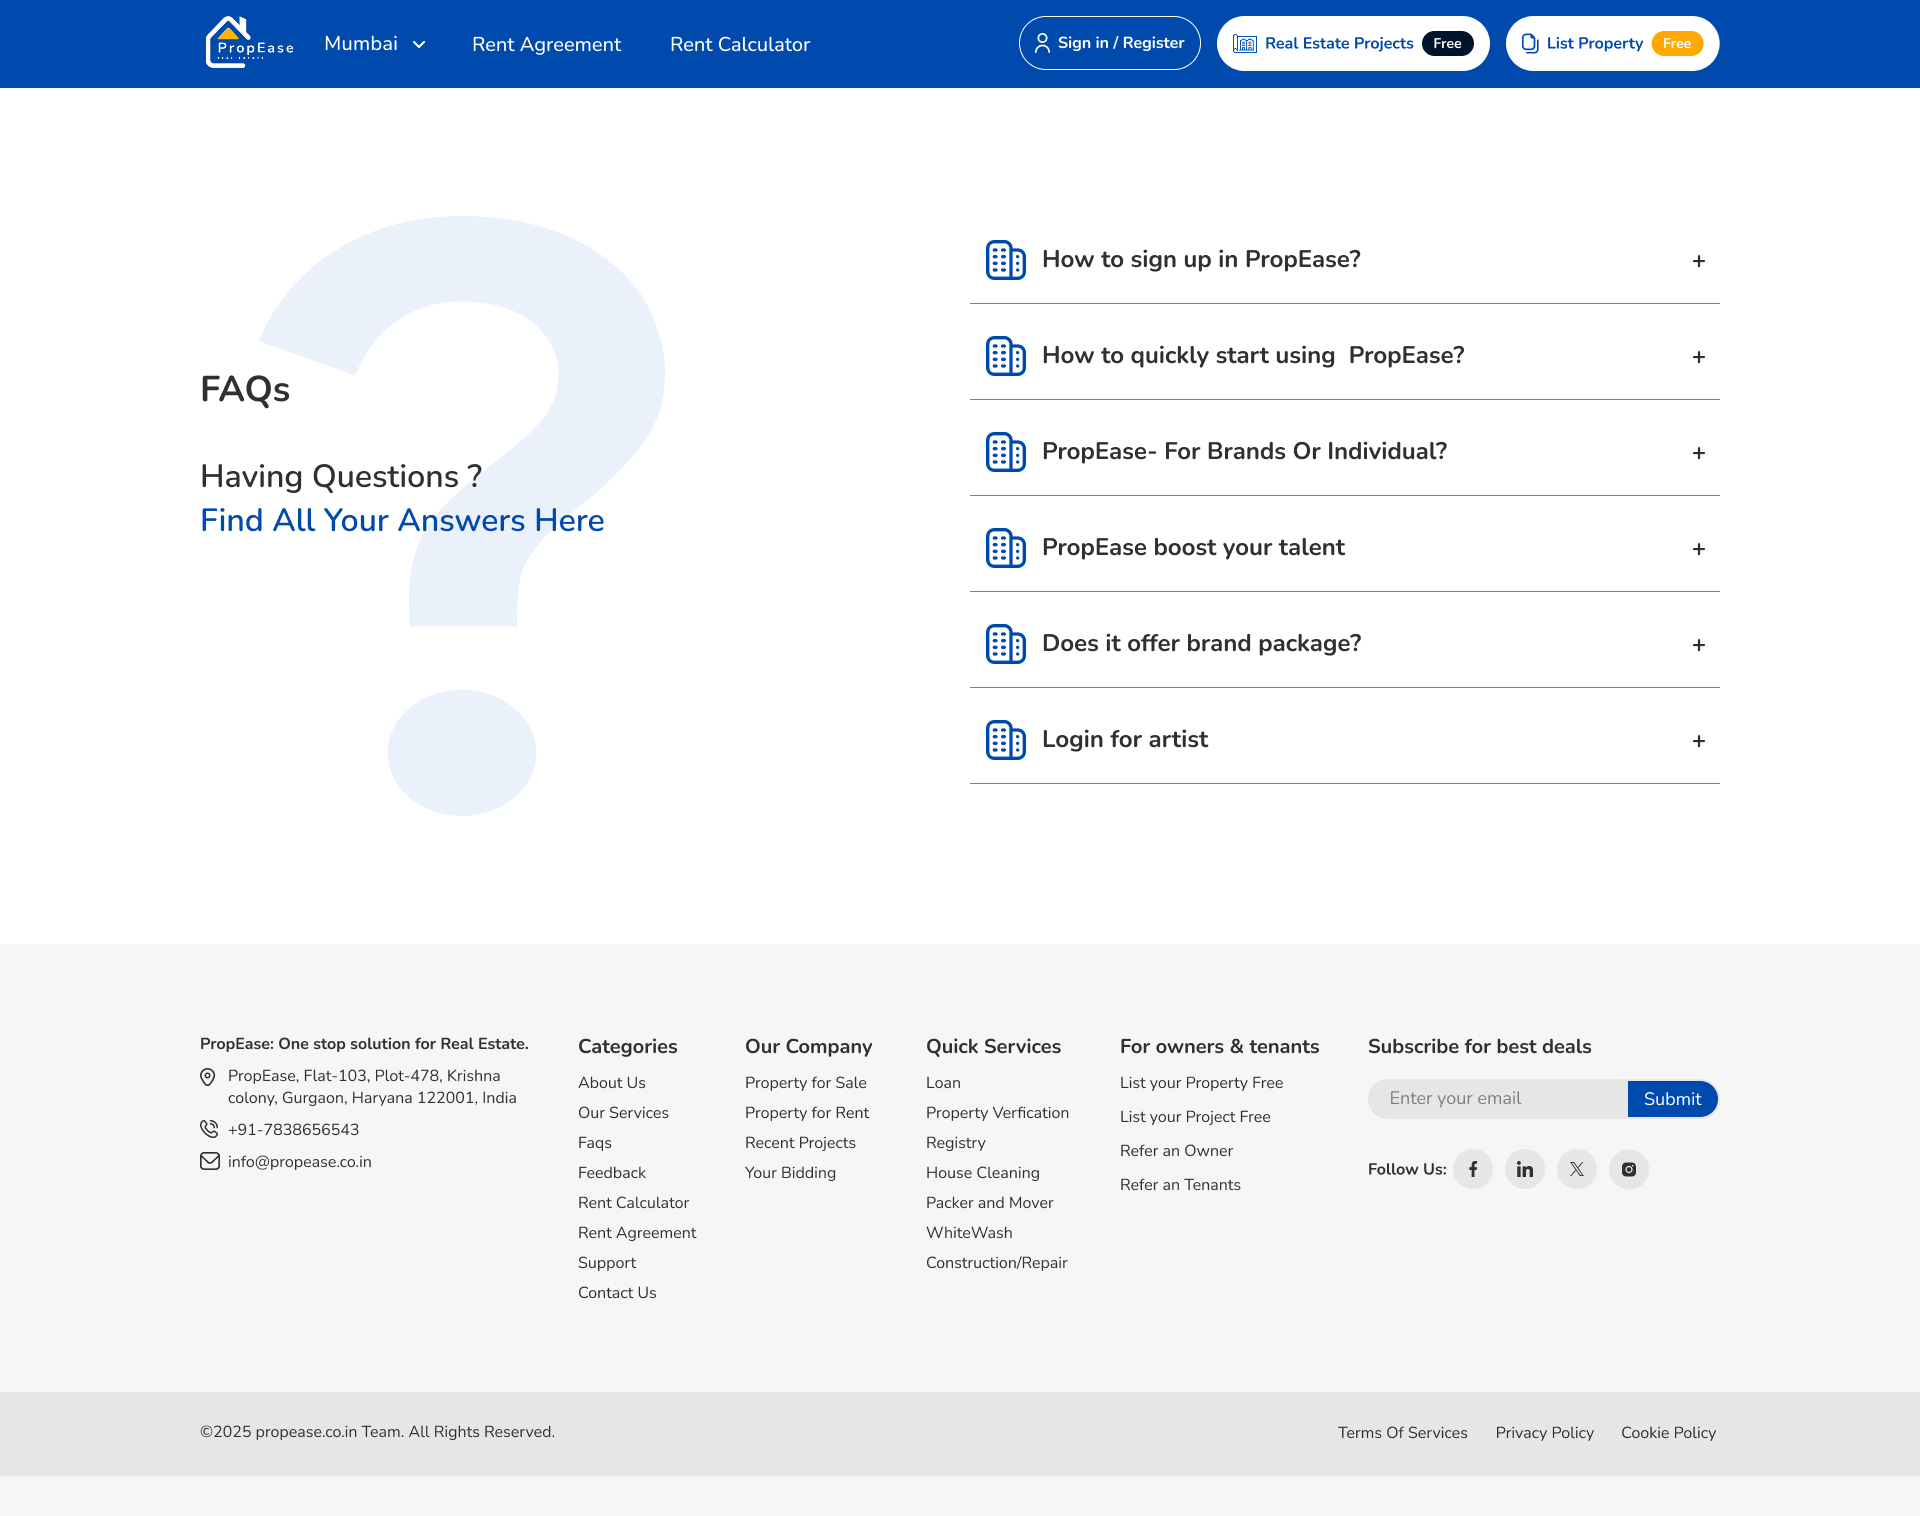The height and width of the screenshot is (1516, 1920).
Task: Open Recent Projects link
Action: click(800, 1143)
